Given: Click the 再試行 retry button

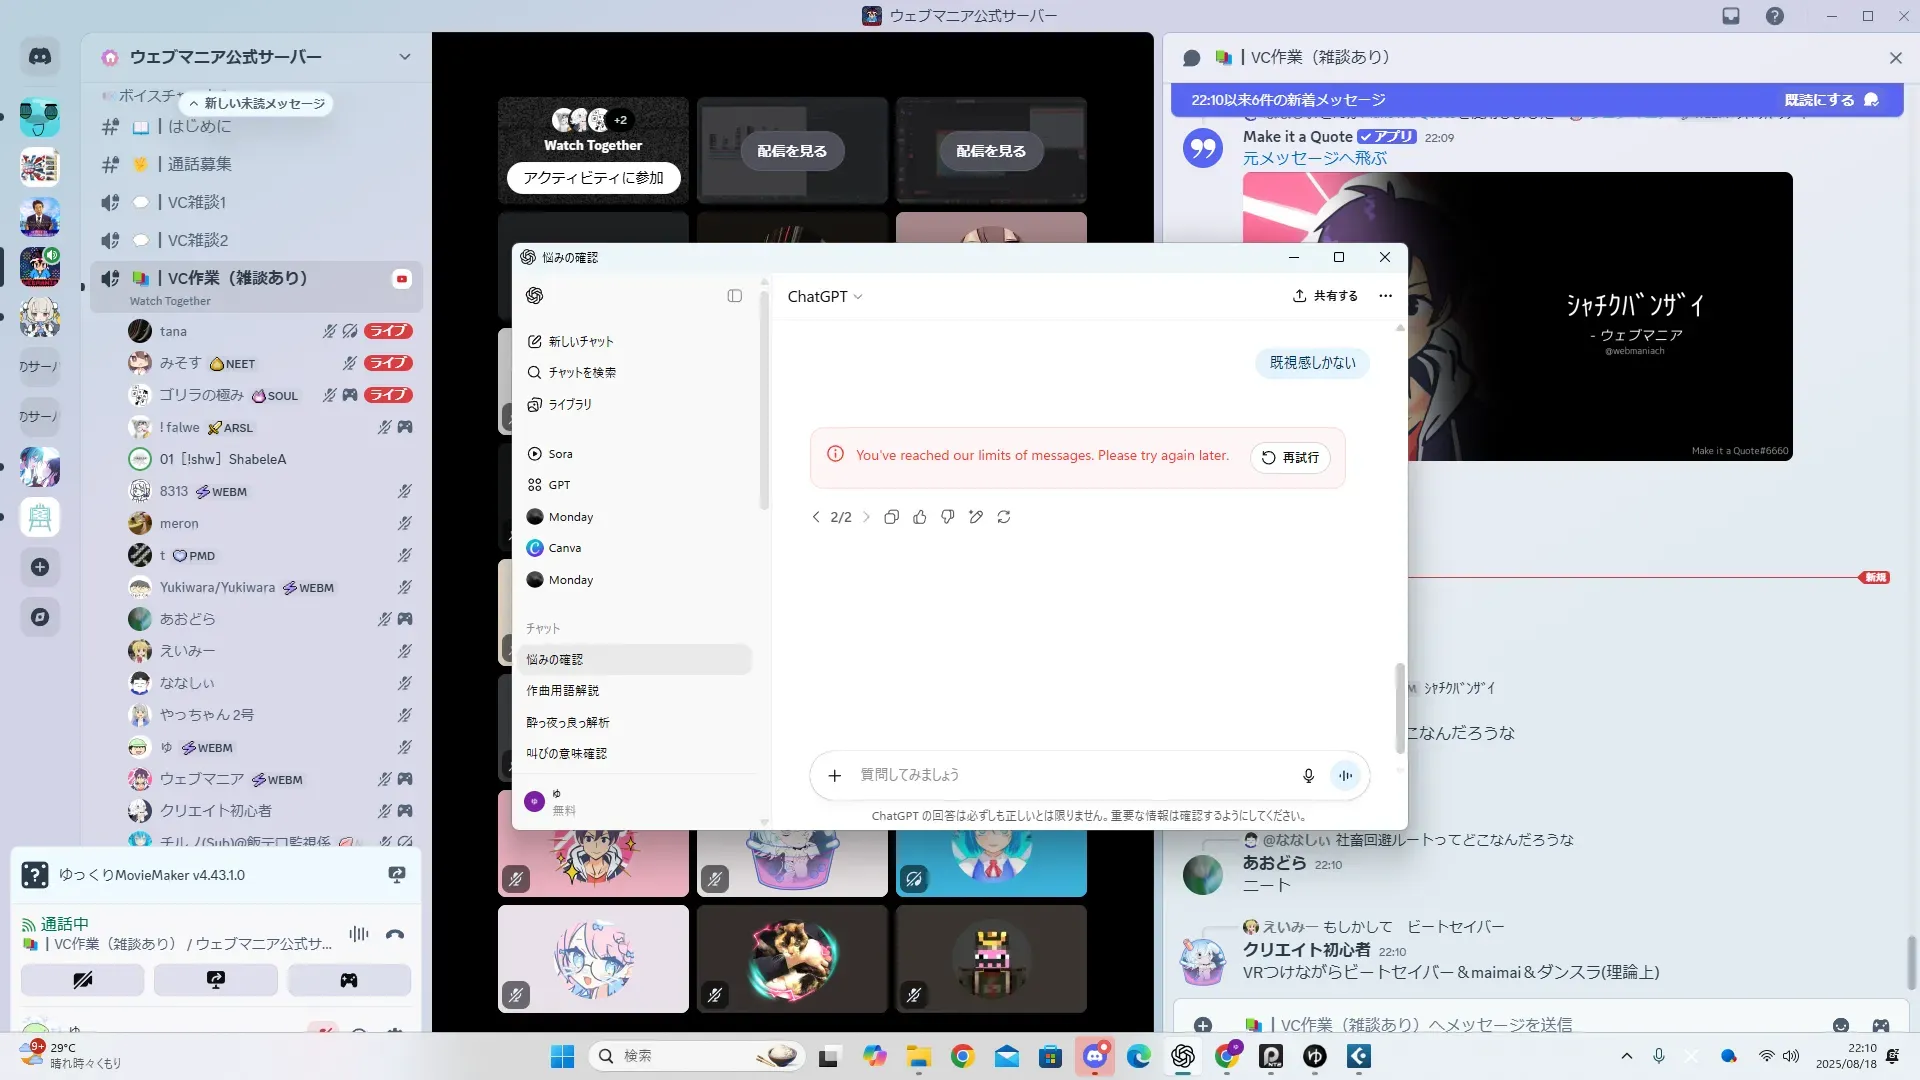Looking at the screenshot, I should click(1290, 458).
